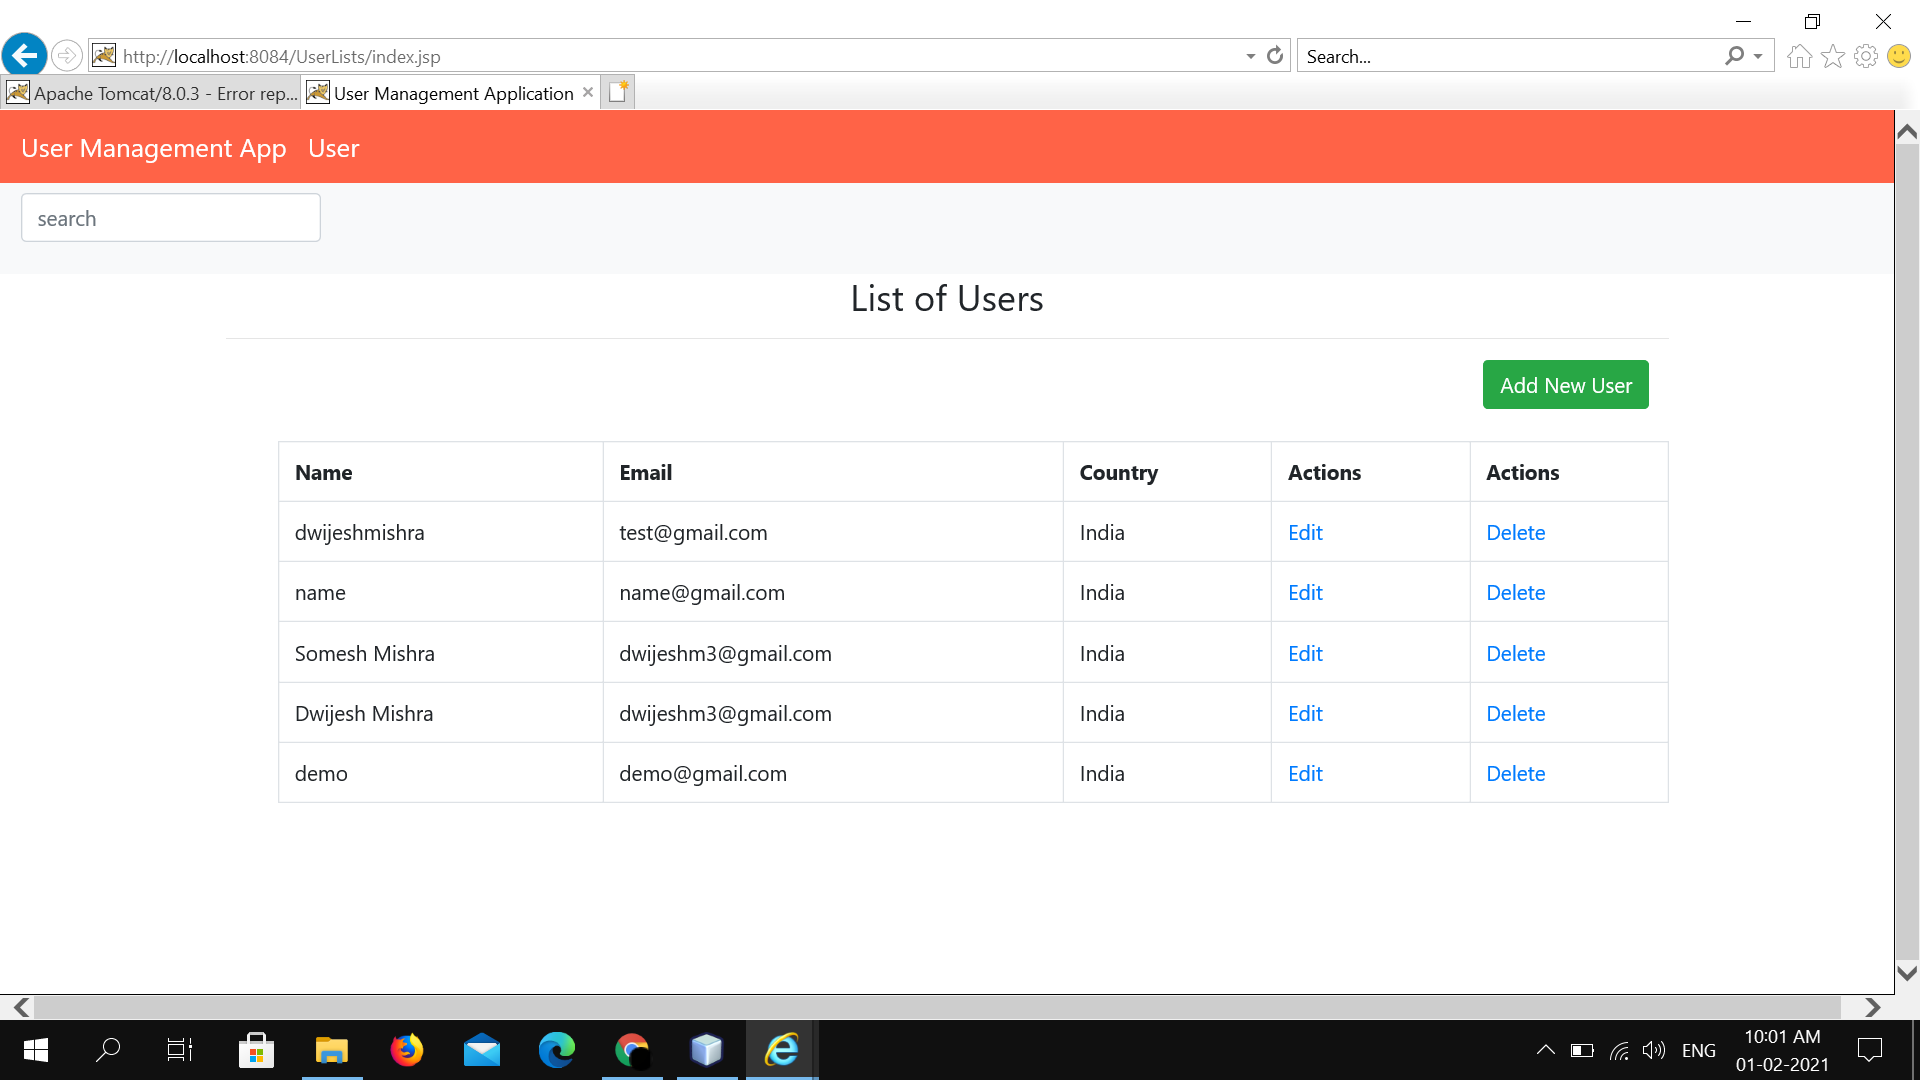Click the volume icon in the system tray

[x=1652, y=1049]
